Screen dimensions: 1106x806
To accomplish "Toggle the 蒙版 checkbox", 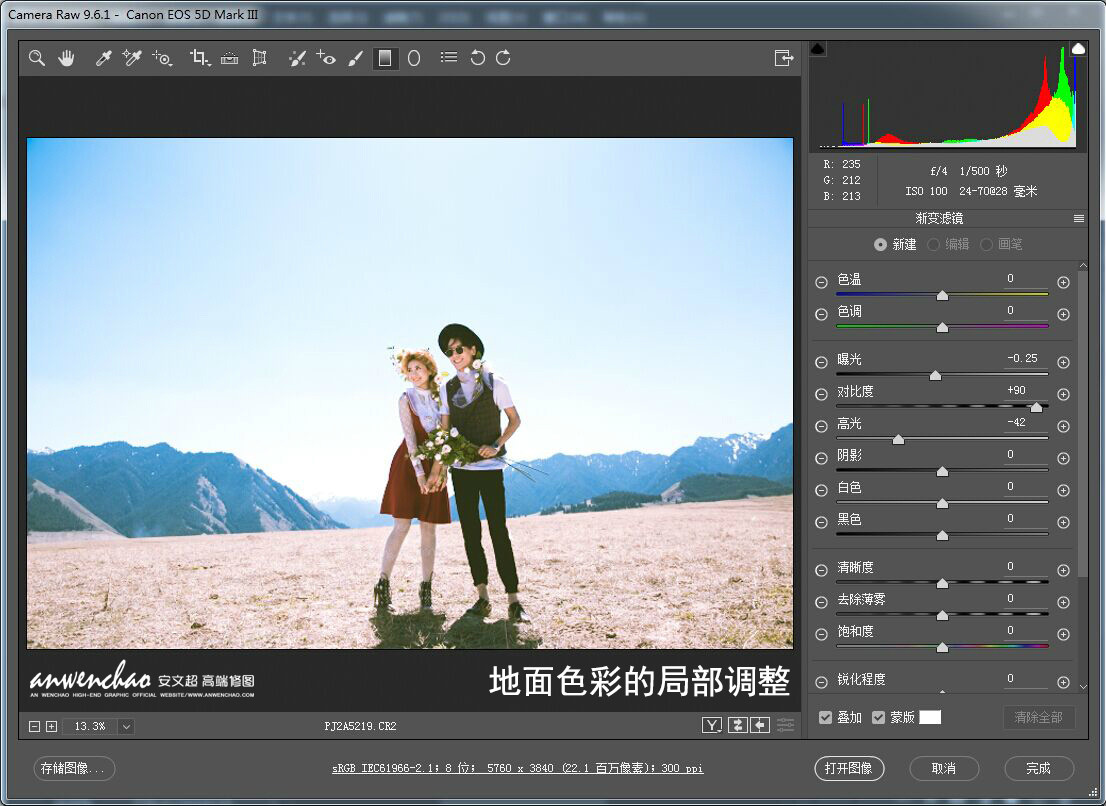I will click(878, 717).
